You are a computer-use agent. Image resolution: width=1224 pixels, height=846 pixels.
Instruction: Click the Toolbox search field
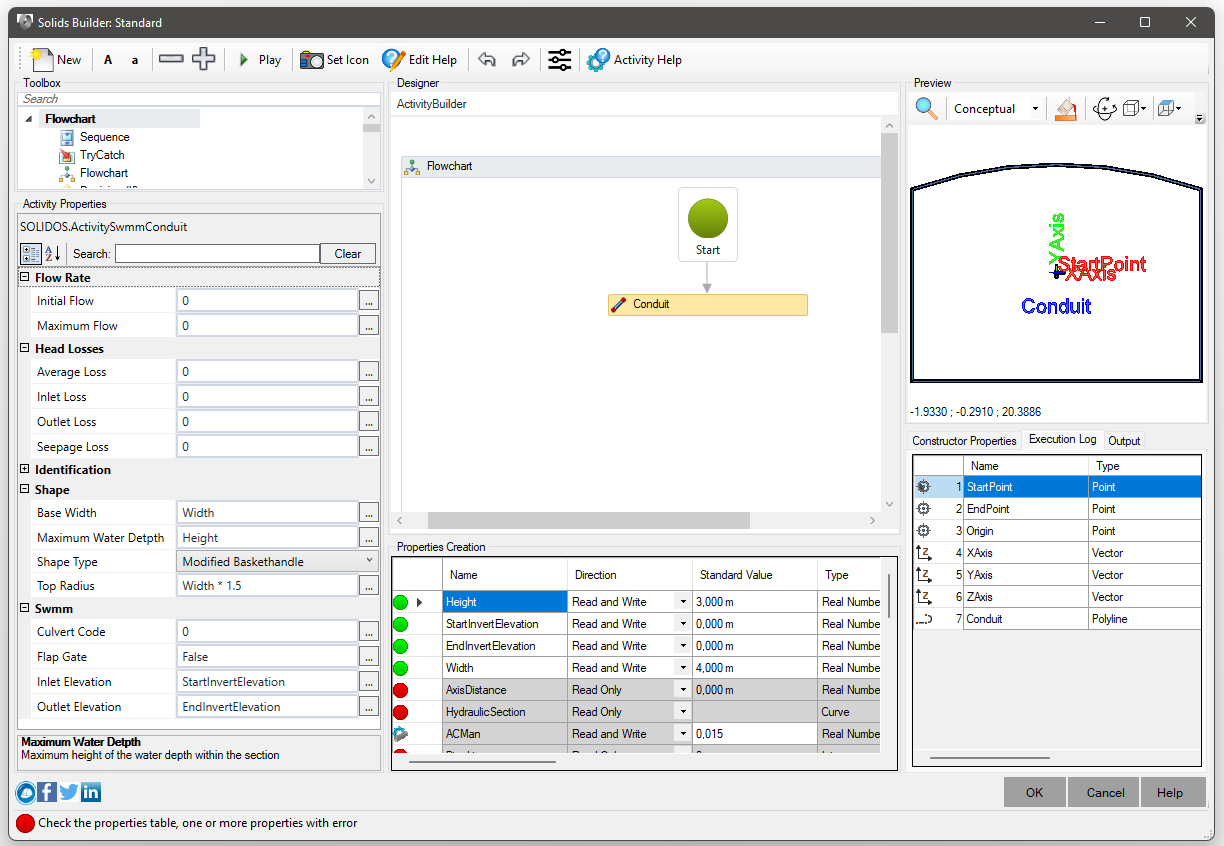pos(200,99)
